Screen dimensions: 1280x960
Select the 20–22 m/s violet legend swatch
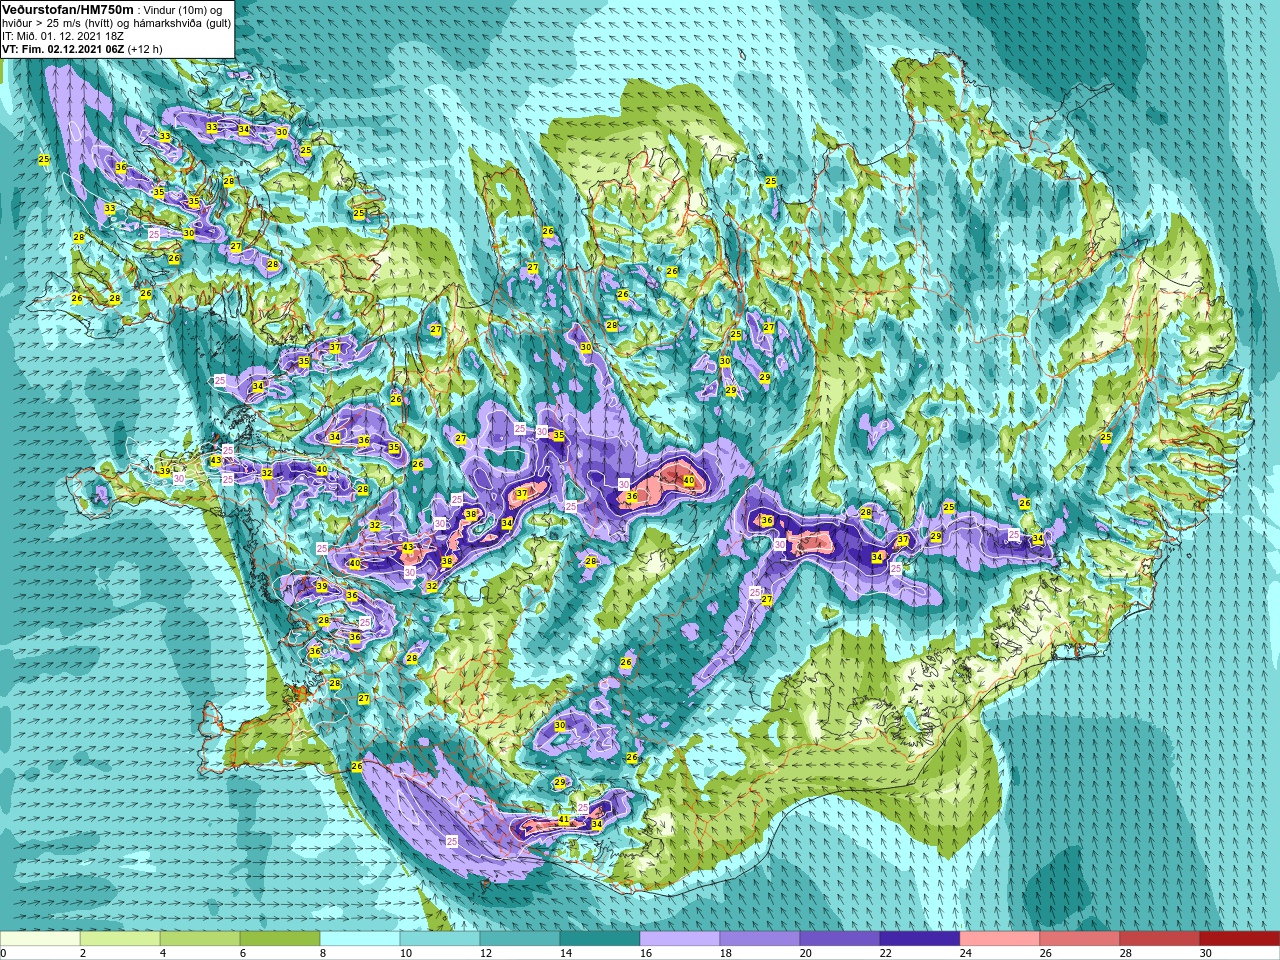[840, 939]
